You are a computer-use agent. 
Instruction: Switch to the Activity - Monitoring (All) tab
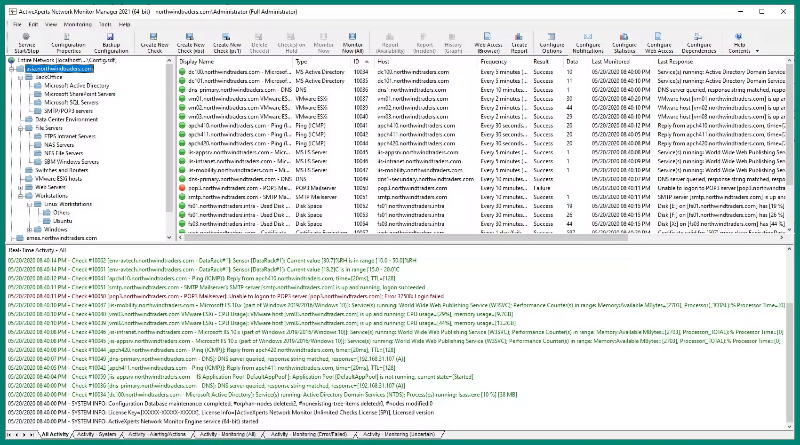click(x=227, y=434)
